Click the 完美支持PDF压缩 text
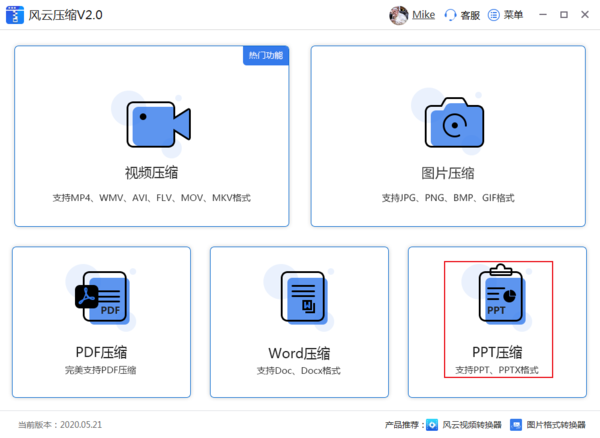 click(101, 370)
